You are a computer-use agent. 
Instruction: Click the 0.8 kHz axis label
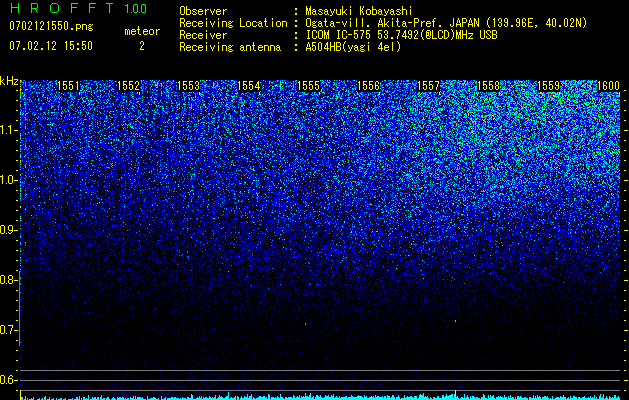pos(8,280)
